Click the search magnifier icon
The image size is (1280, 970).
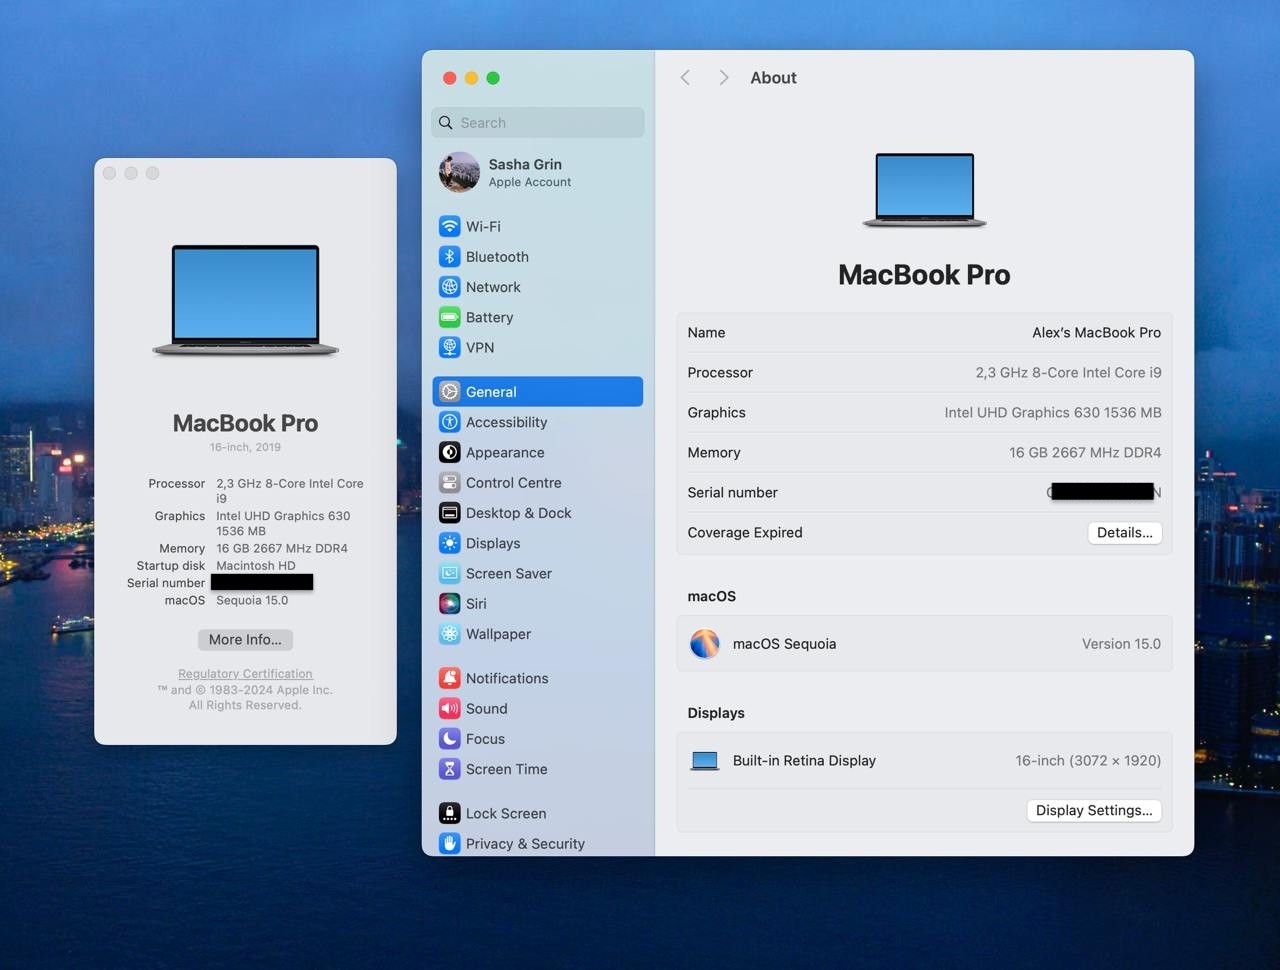click(x=446, y=123)
